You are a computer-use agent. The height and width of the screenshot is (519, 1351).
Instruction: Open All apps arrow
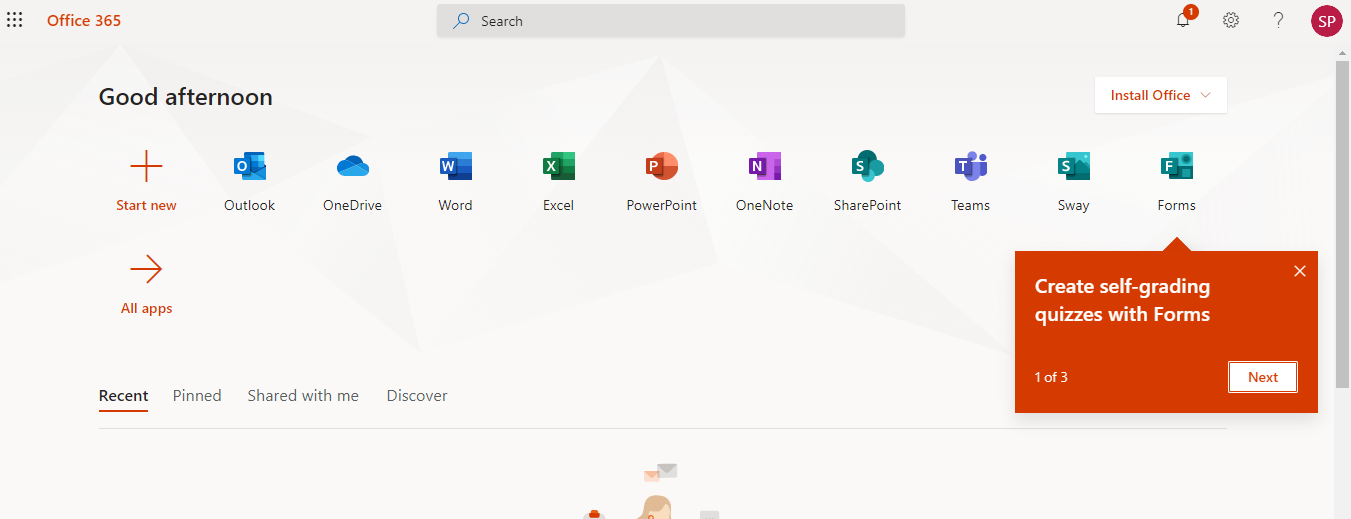click(x=146, y=269)
